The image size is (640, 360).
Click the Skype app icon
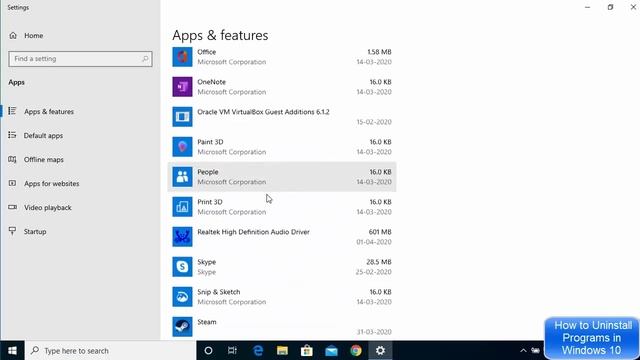point(182,267)
